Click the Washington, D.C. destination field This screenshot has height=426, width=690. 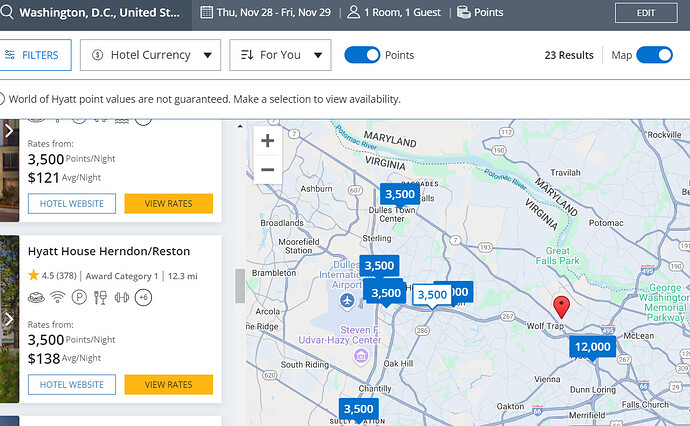[x=95, y=13]
